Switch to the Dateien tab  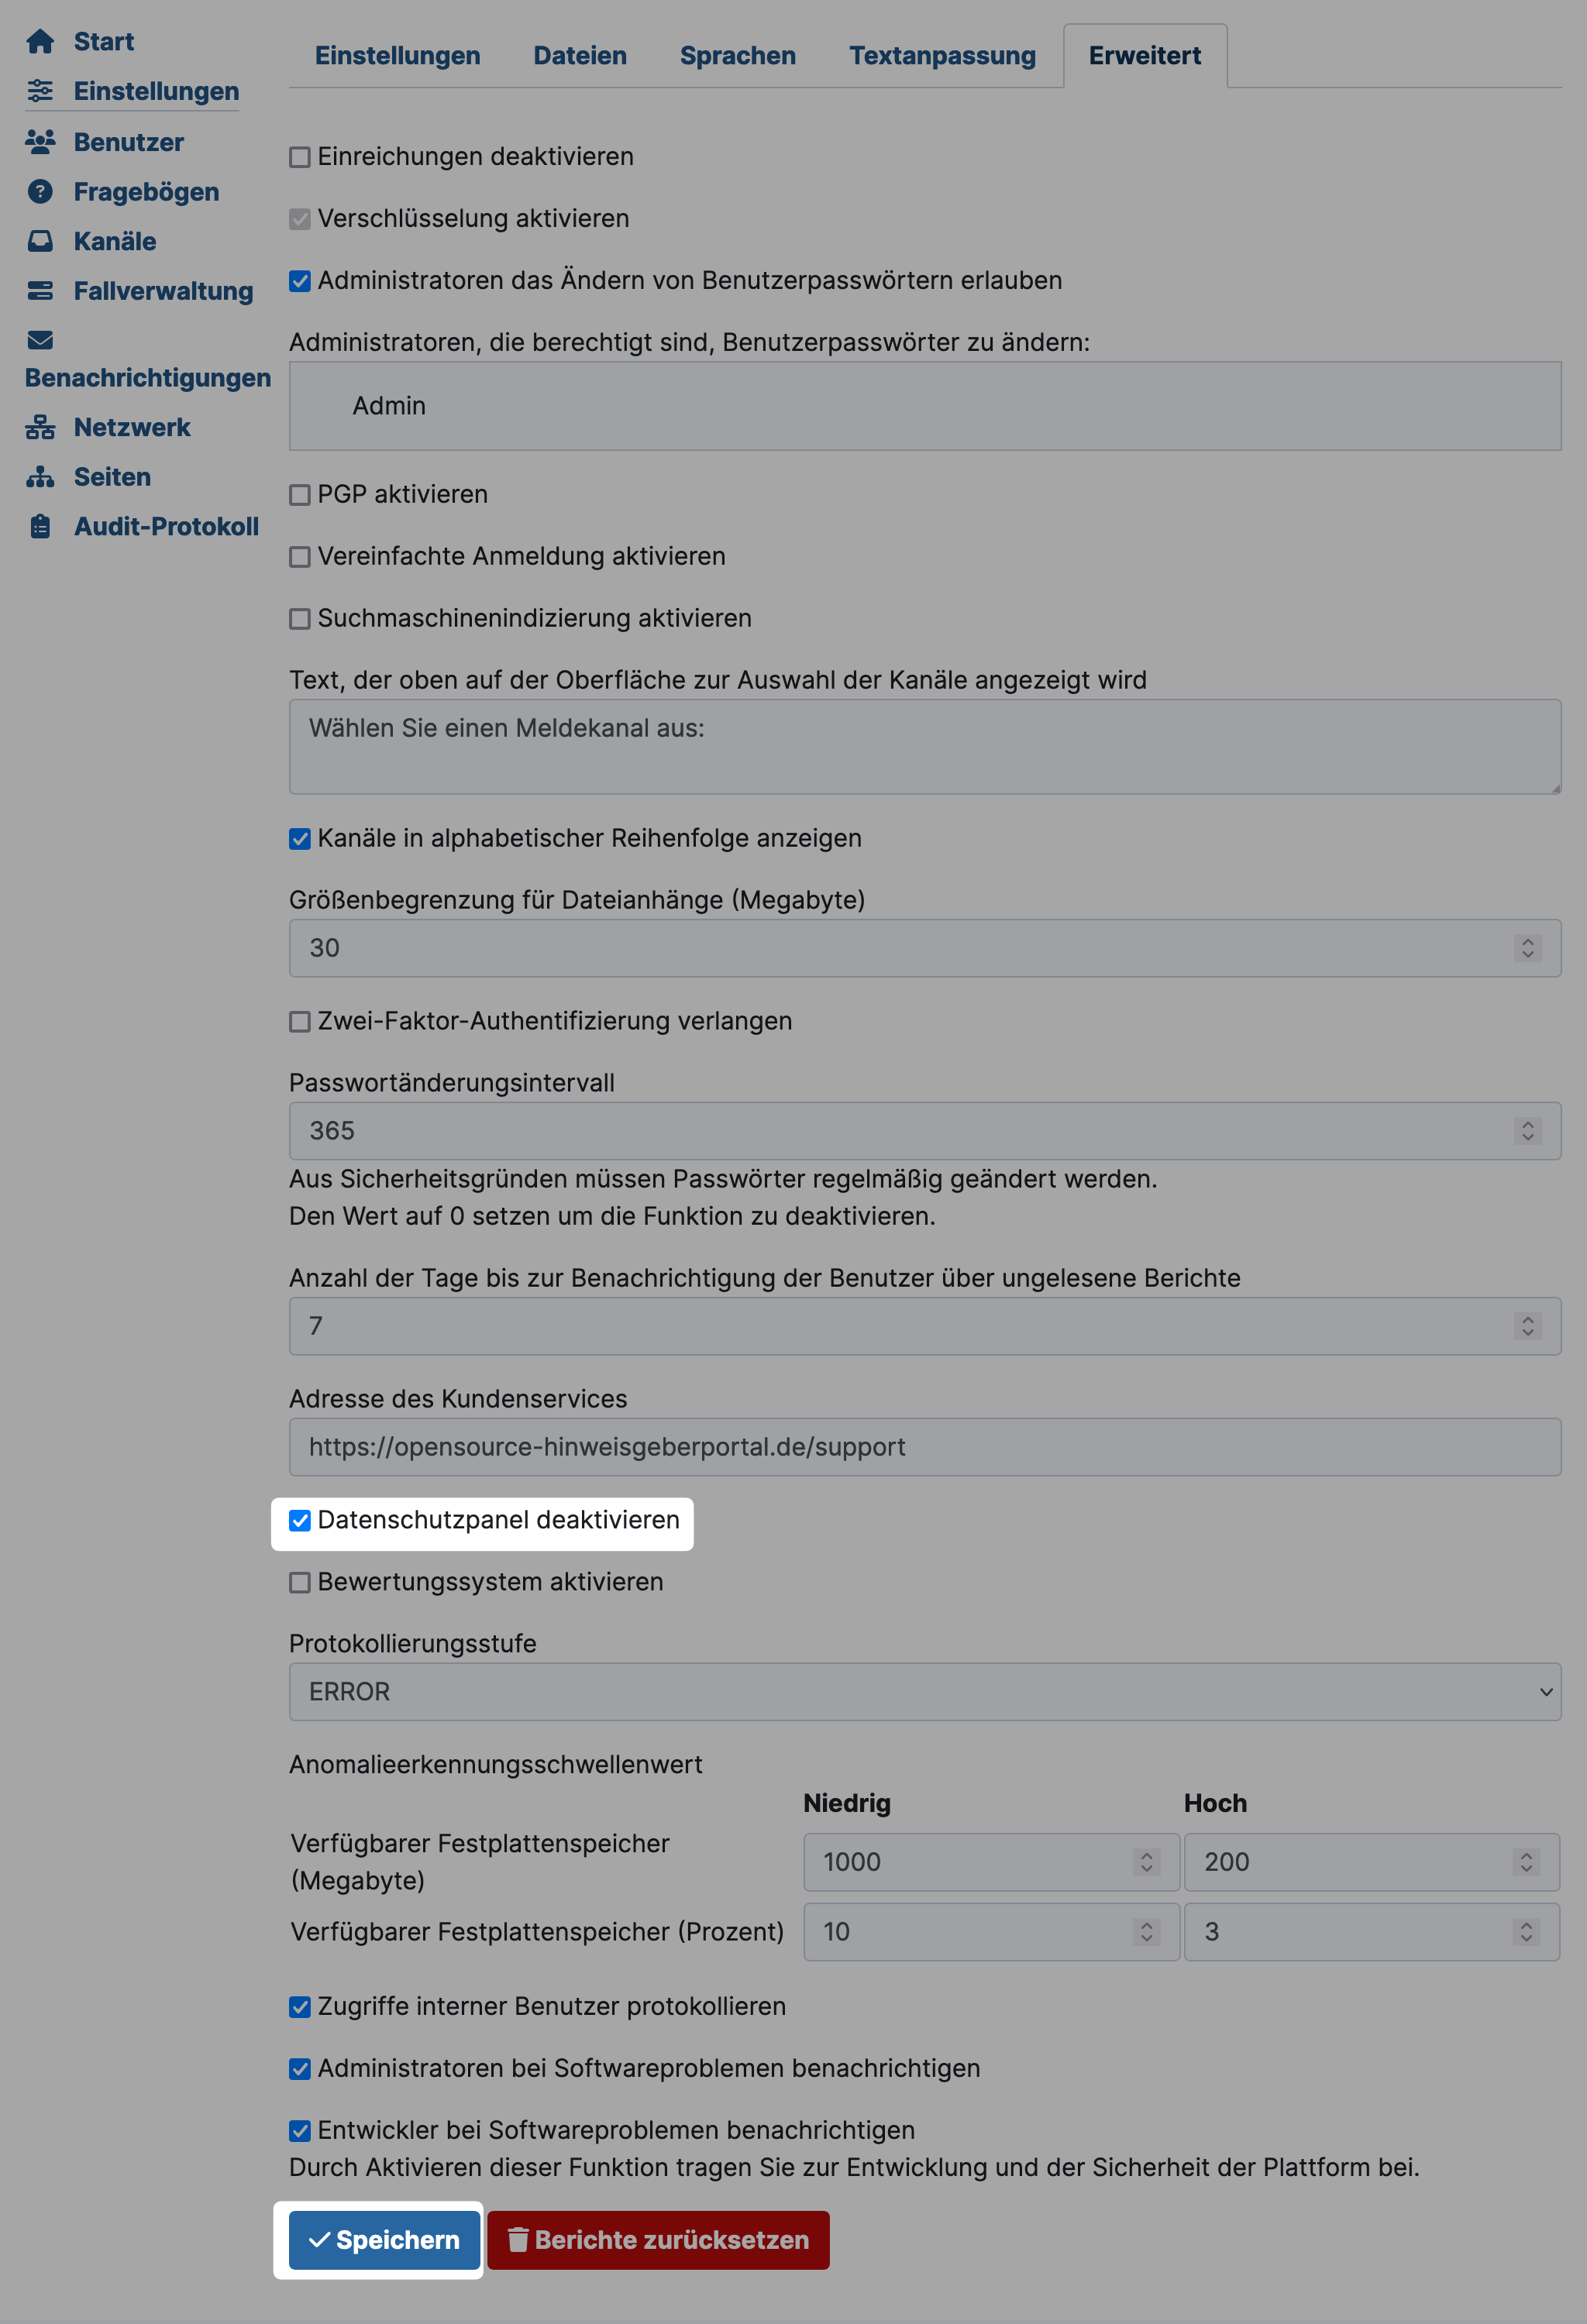[580, 53]
